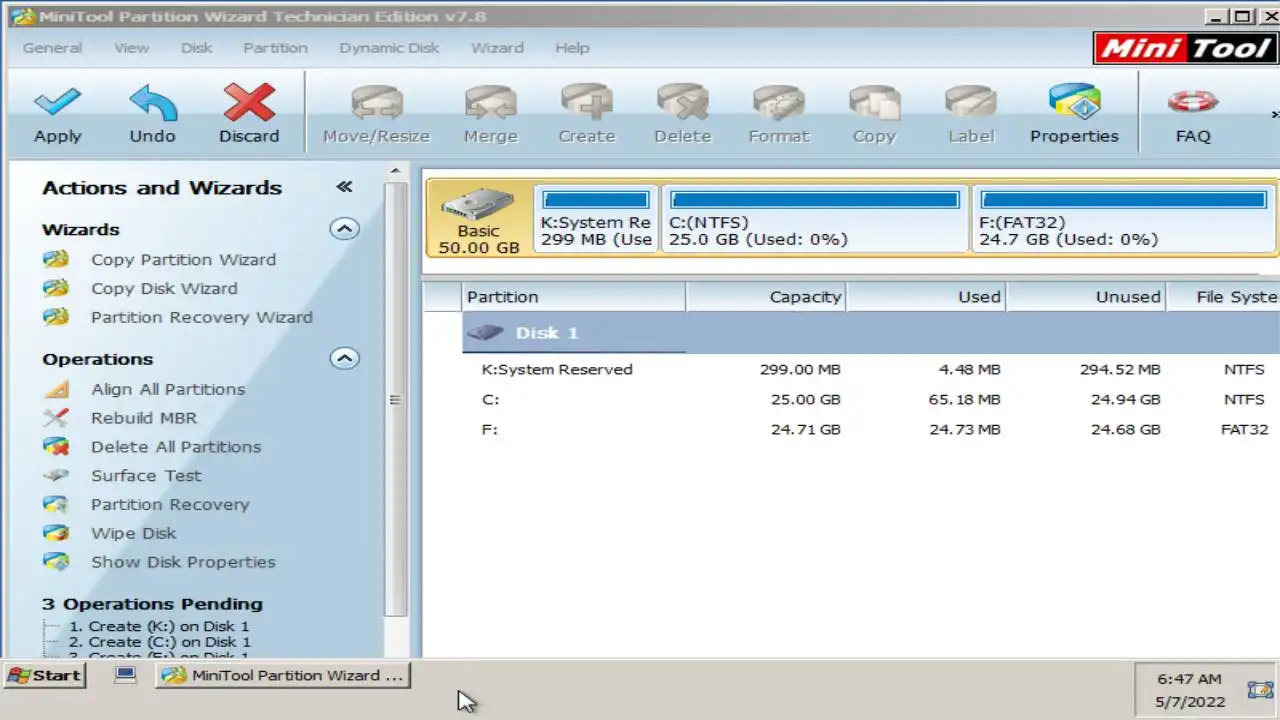
Task: Collapse the Operations section
Action: pyautogui.click(x=344, y=358)
